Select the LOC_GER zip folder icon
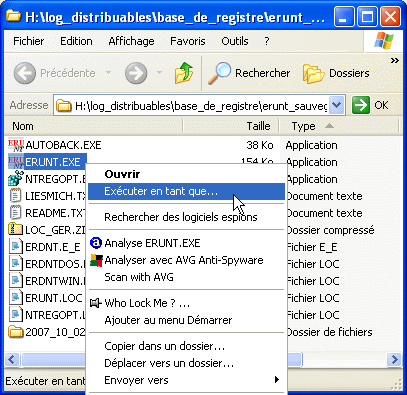Viewport: 407px width, 395px height. tap(15, 230)
